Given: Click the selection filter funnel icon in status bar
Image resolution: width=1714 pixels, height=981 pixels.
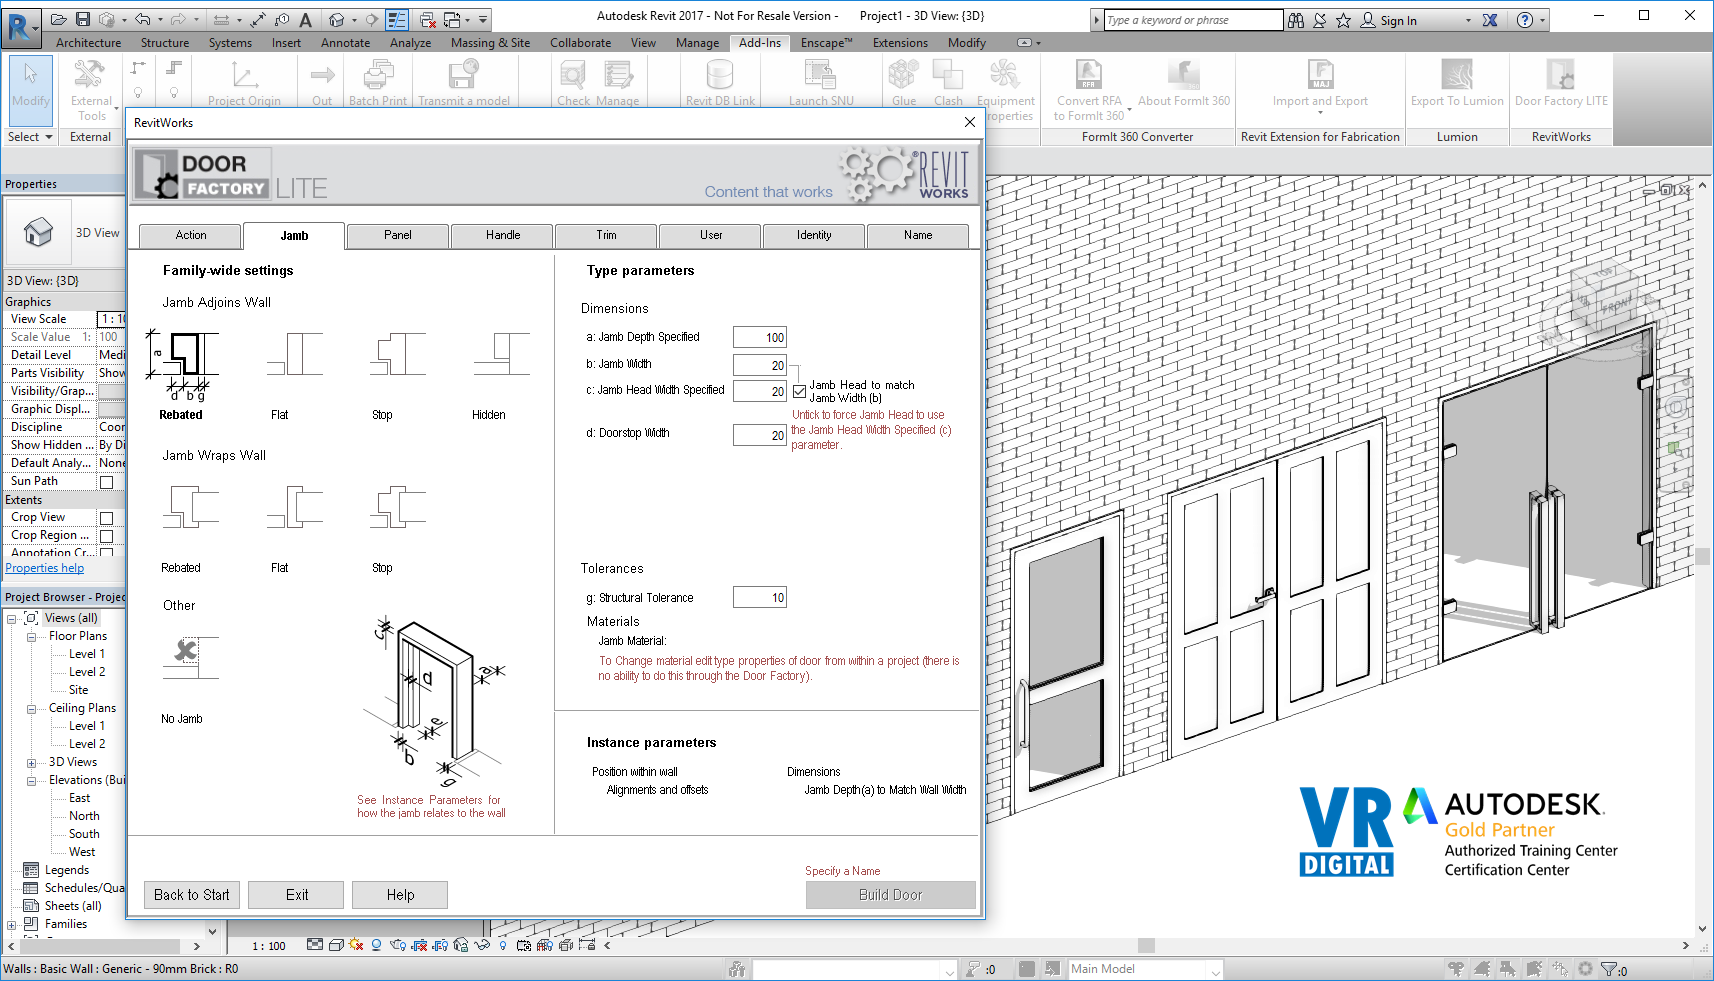Looking at the screenshot, I should (x=1608, y=969).
